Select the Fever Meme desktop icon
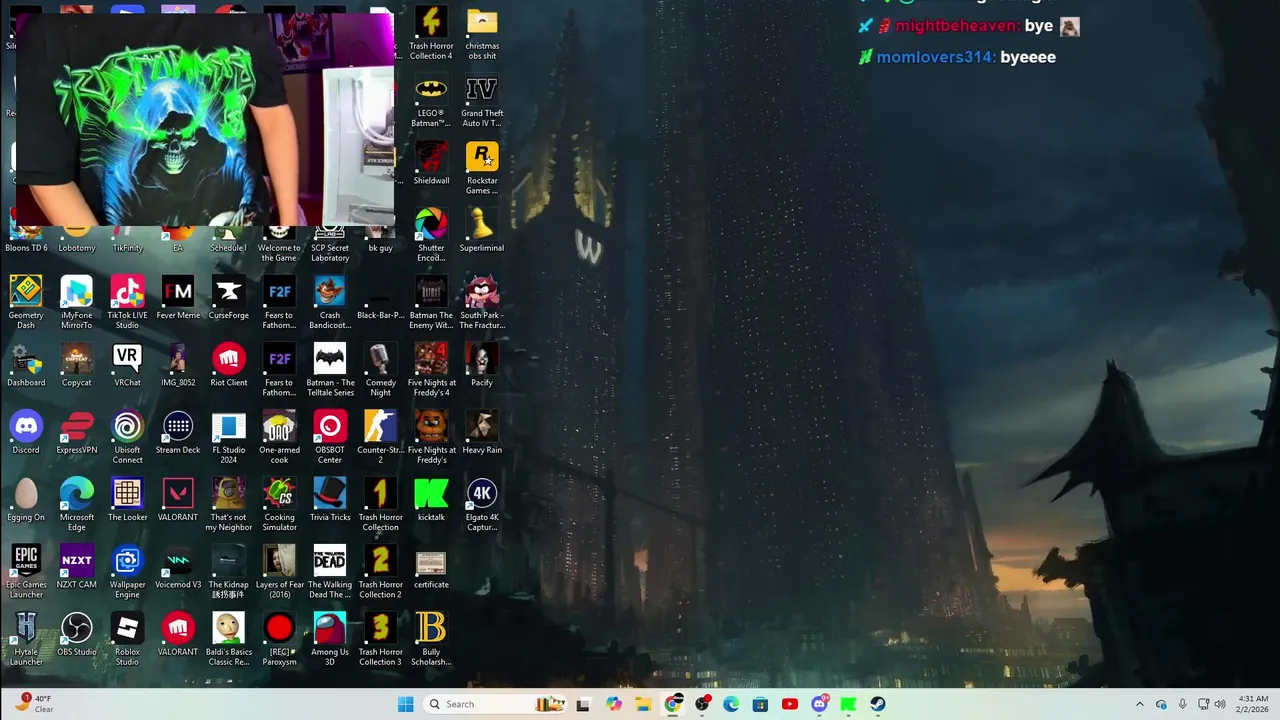 pyautogui.click(x=178, y=298)
